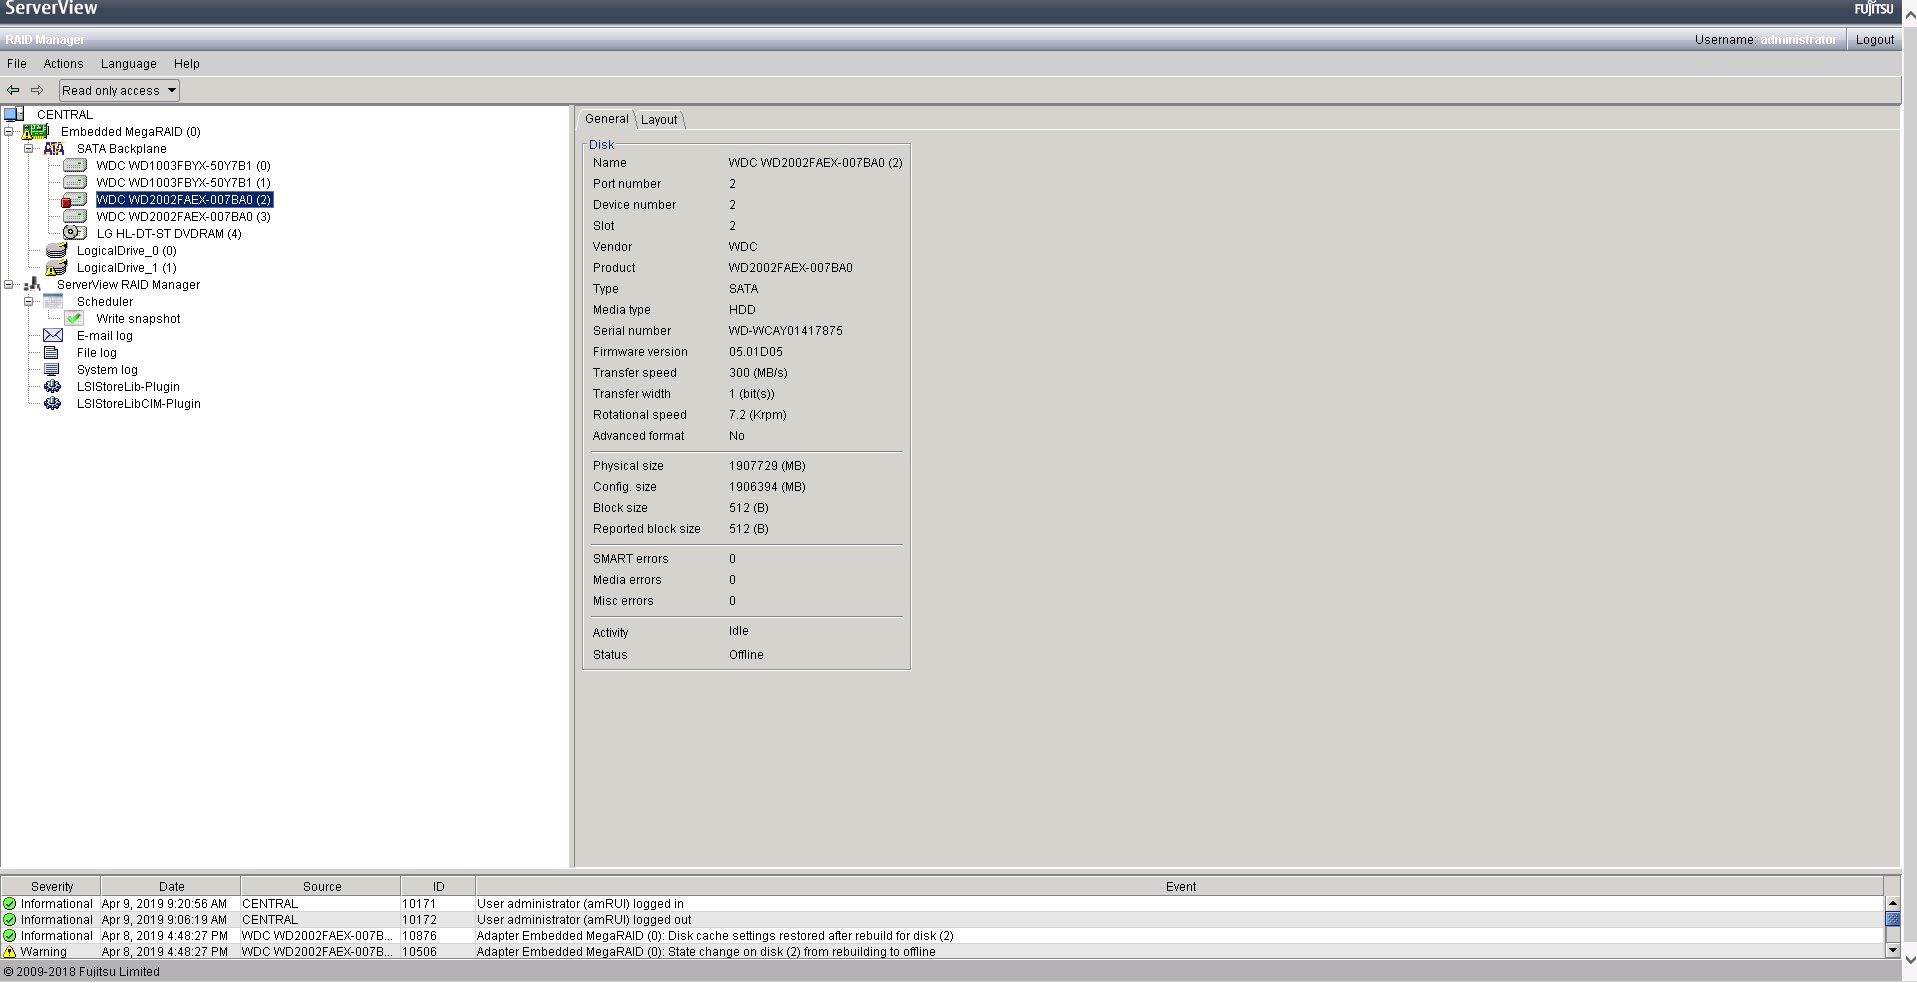Click disk icon for WD1003FBYX-50Y7B1 (1)

[75, 182]
